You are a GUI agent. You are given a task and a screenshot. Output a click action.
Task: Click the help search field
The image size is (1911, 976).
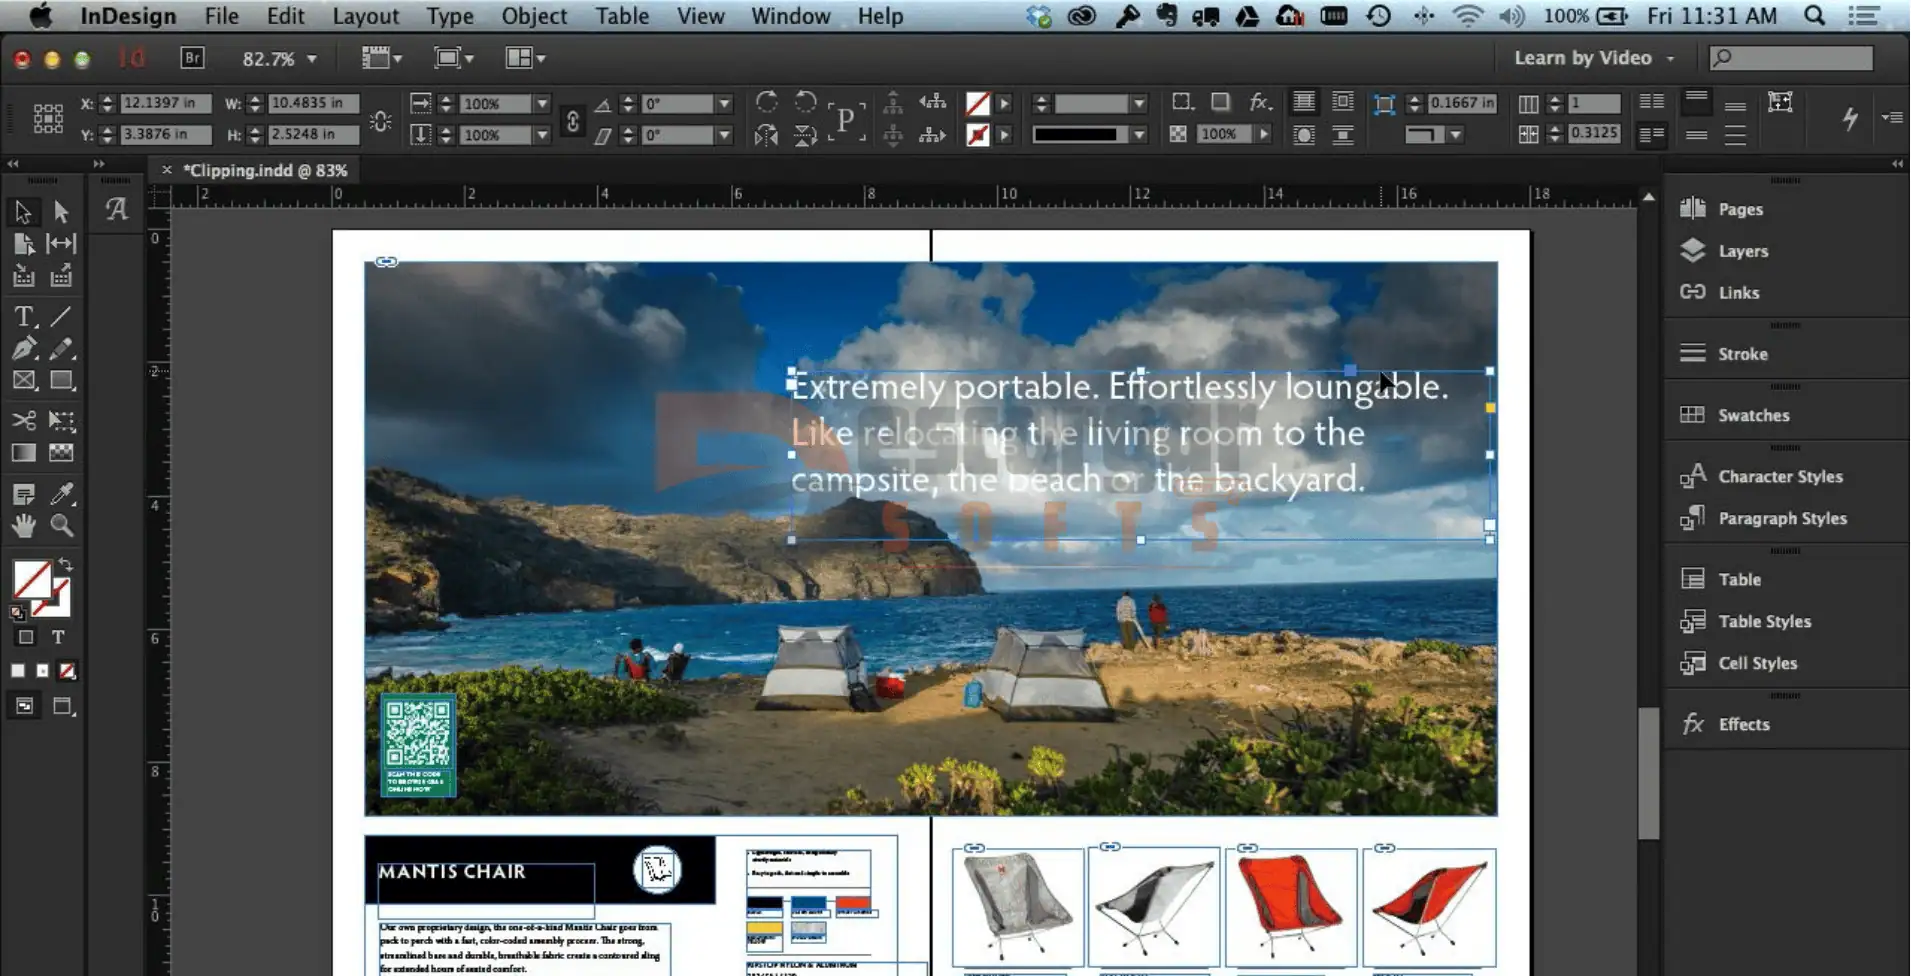pos(1791,58)
